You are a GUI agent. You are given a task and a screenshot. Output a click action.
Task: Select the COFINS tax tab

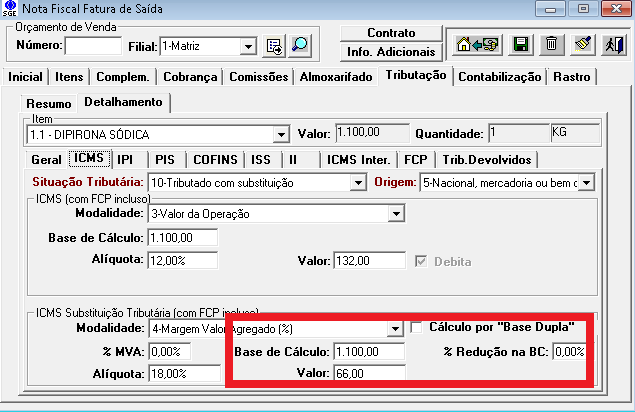217,159
